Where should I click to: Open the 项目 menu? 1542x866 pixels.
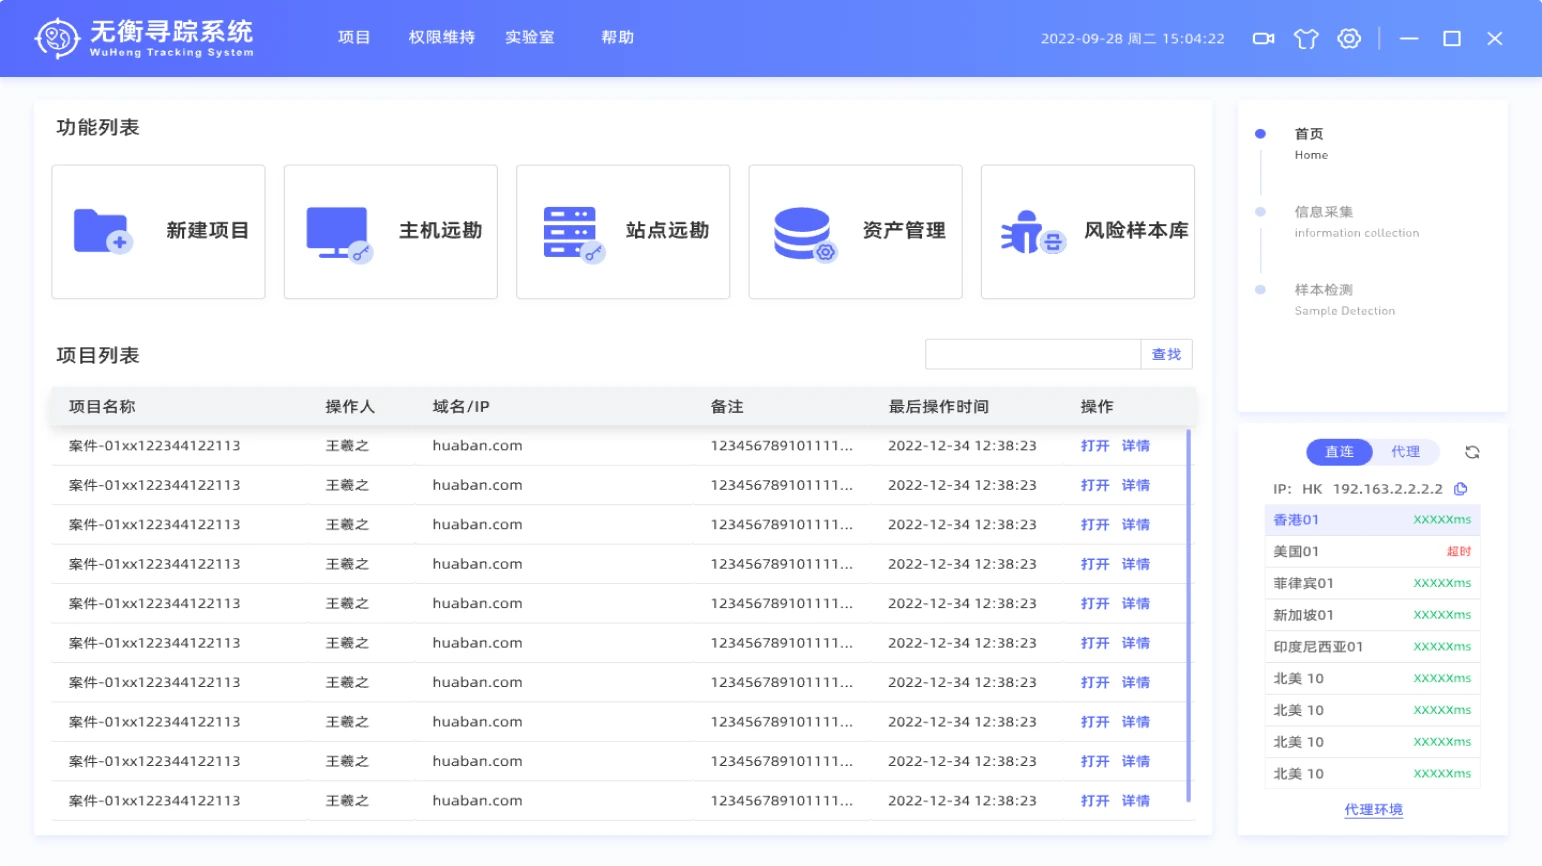(354, 37)
